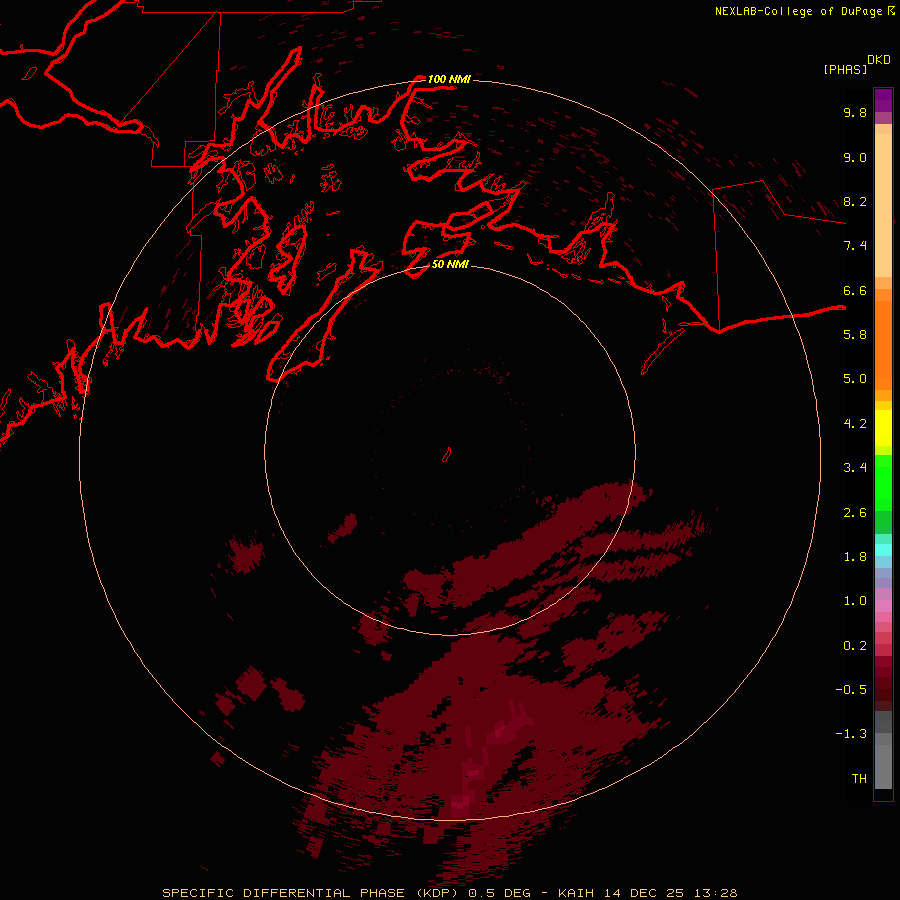The width and height of the screenshot is (900, 900).
Task: Click the 2.6 legend value
Action: (x=855, y=513)
